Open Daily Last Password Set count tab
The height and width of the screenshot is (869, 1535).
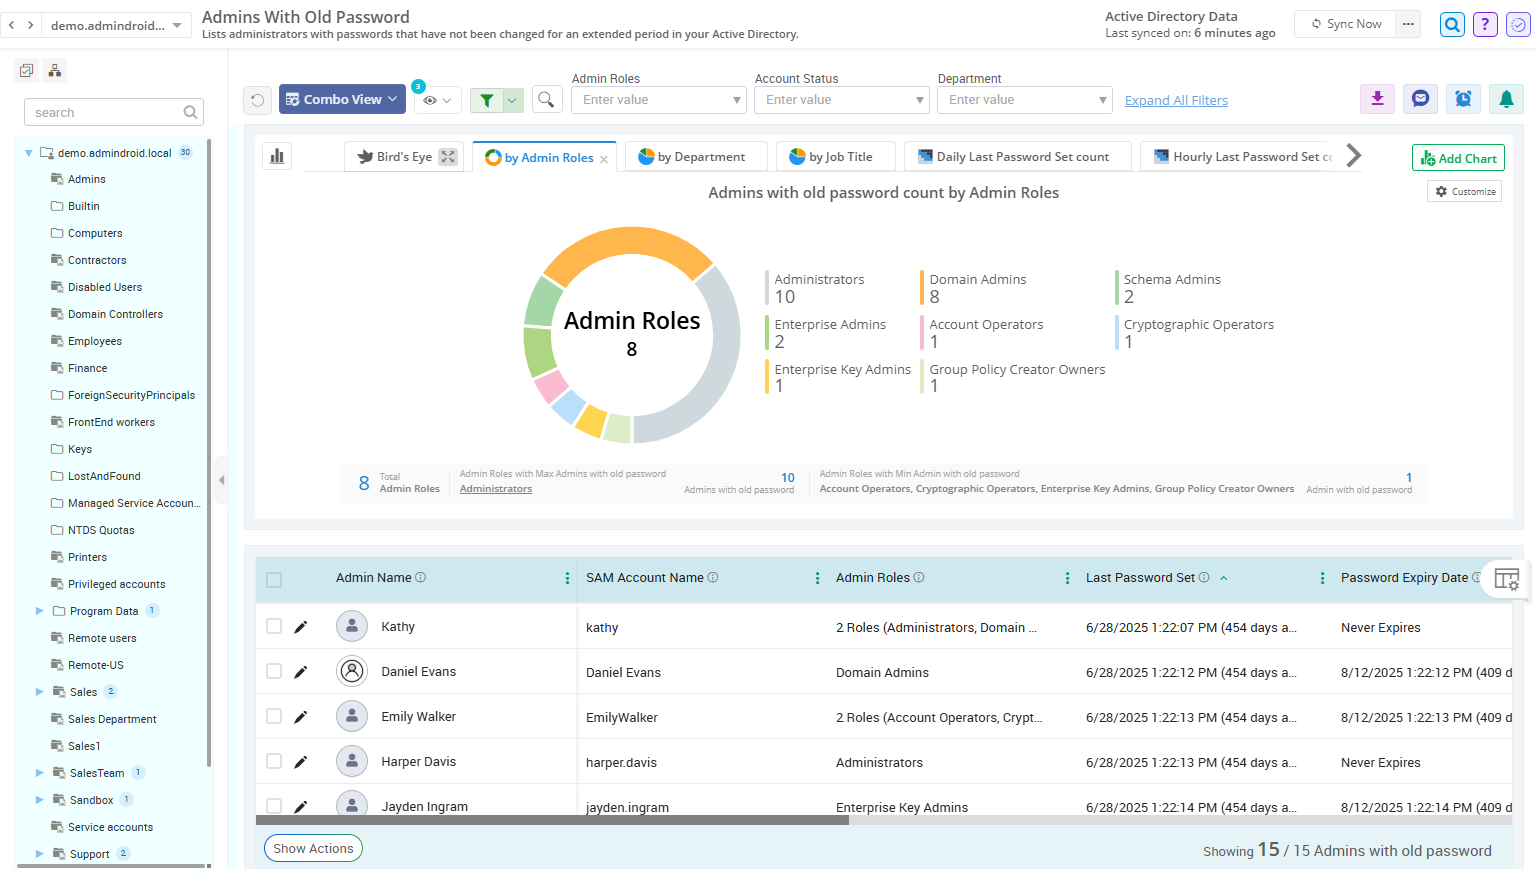[1019, 157]
